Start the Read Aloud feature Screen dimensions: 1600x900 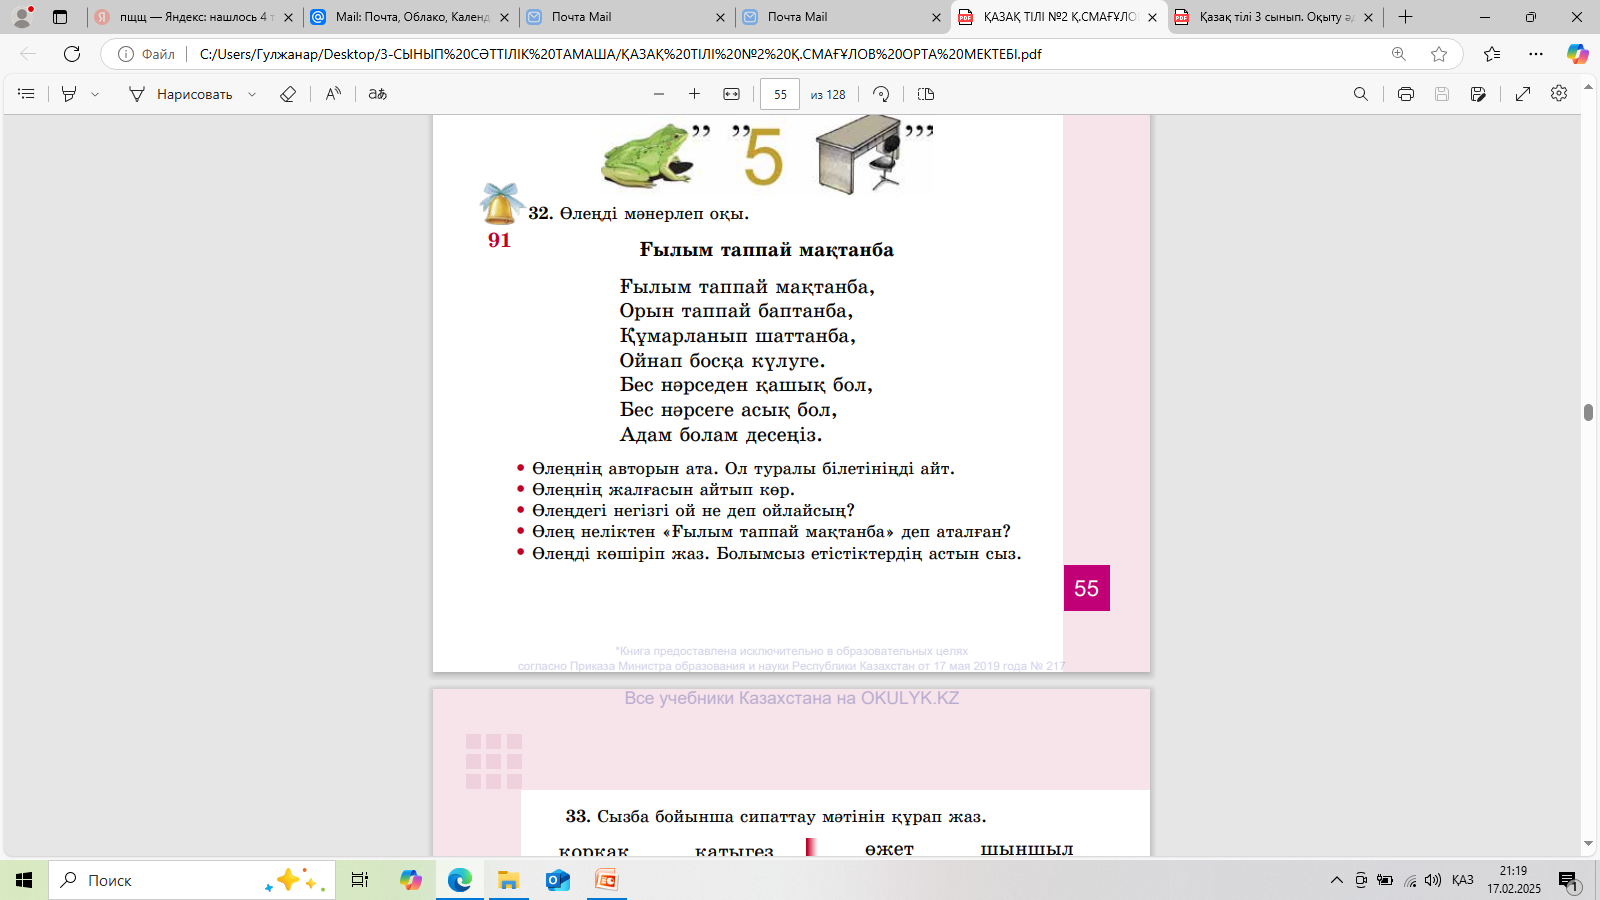pos(333,94)
